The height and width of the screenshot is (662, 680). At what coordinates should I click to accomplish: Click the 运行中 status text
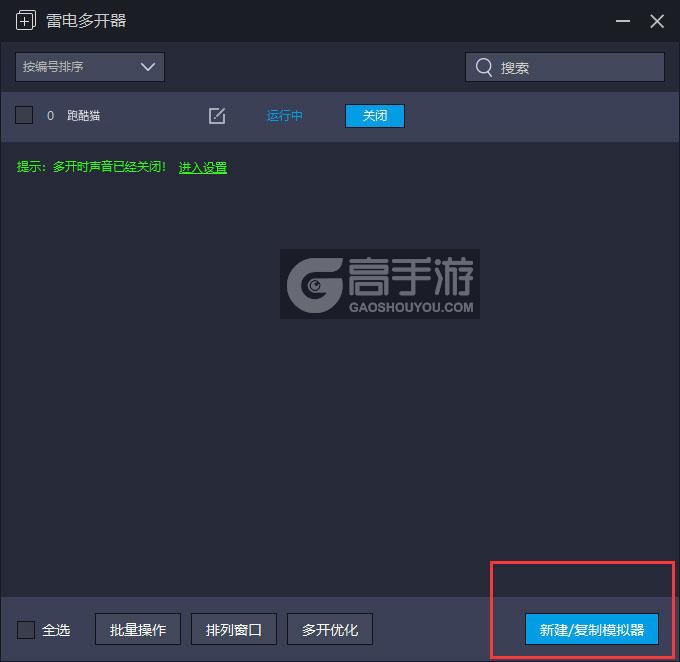click(x=284, y=116)
